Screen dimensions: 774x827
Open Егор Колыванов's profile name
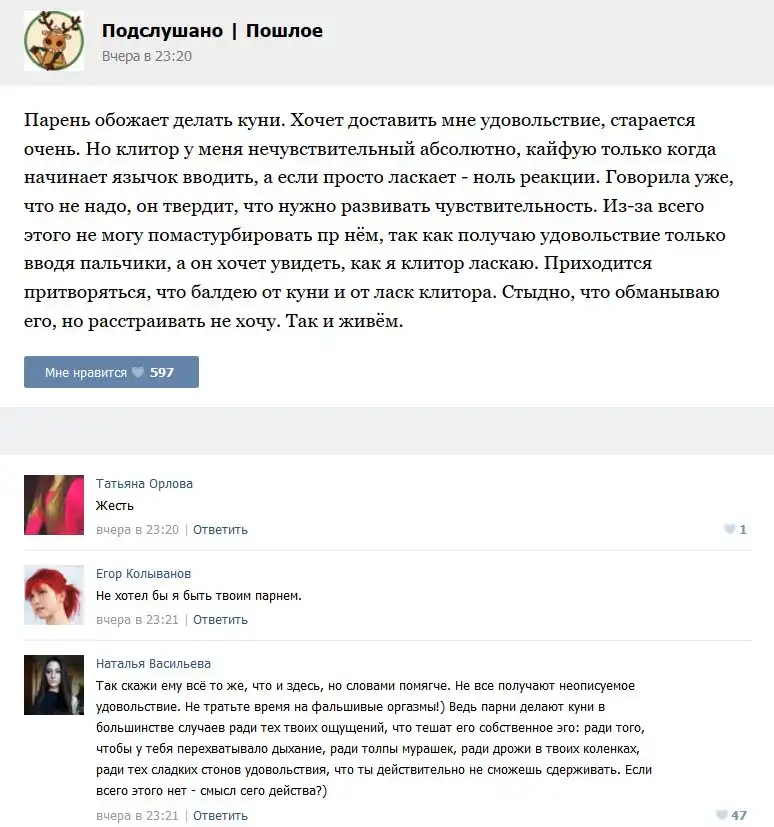coord(143,574)
